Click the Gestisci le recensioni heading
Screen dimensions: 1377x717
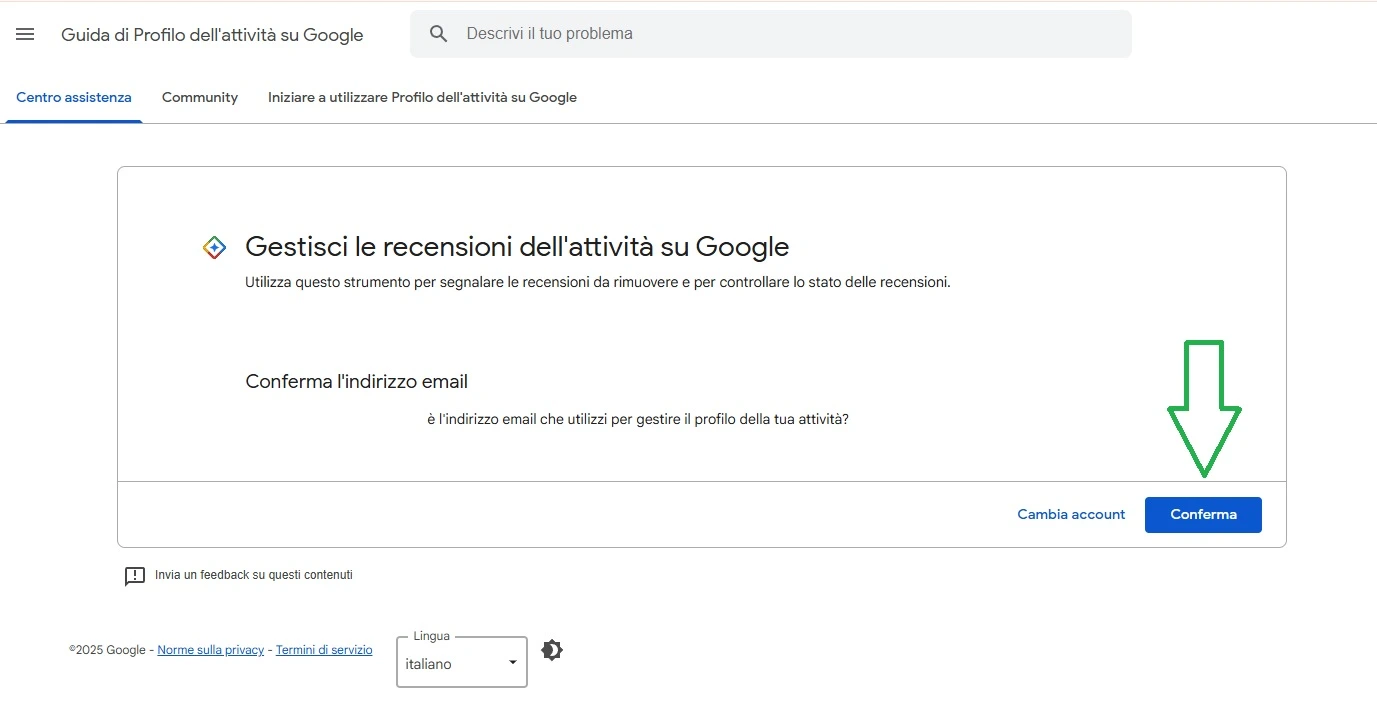517,247
